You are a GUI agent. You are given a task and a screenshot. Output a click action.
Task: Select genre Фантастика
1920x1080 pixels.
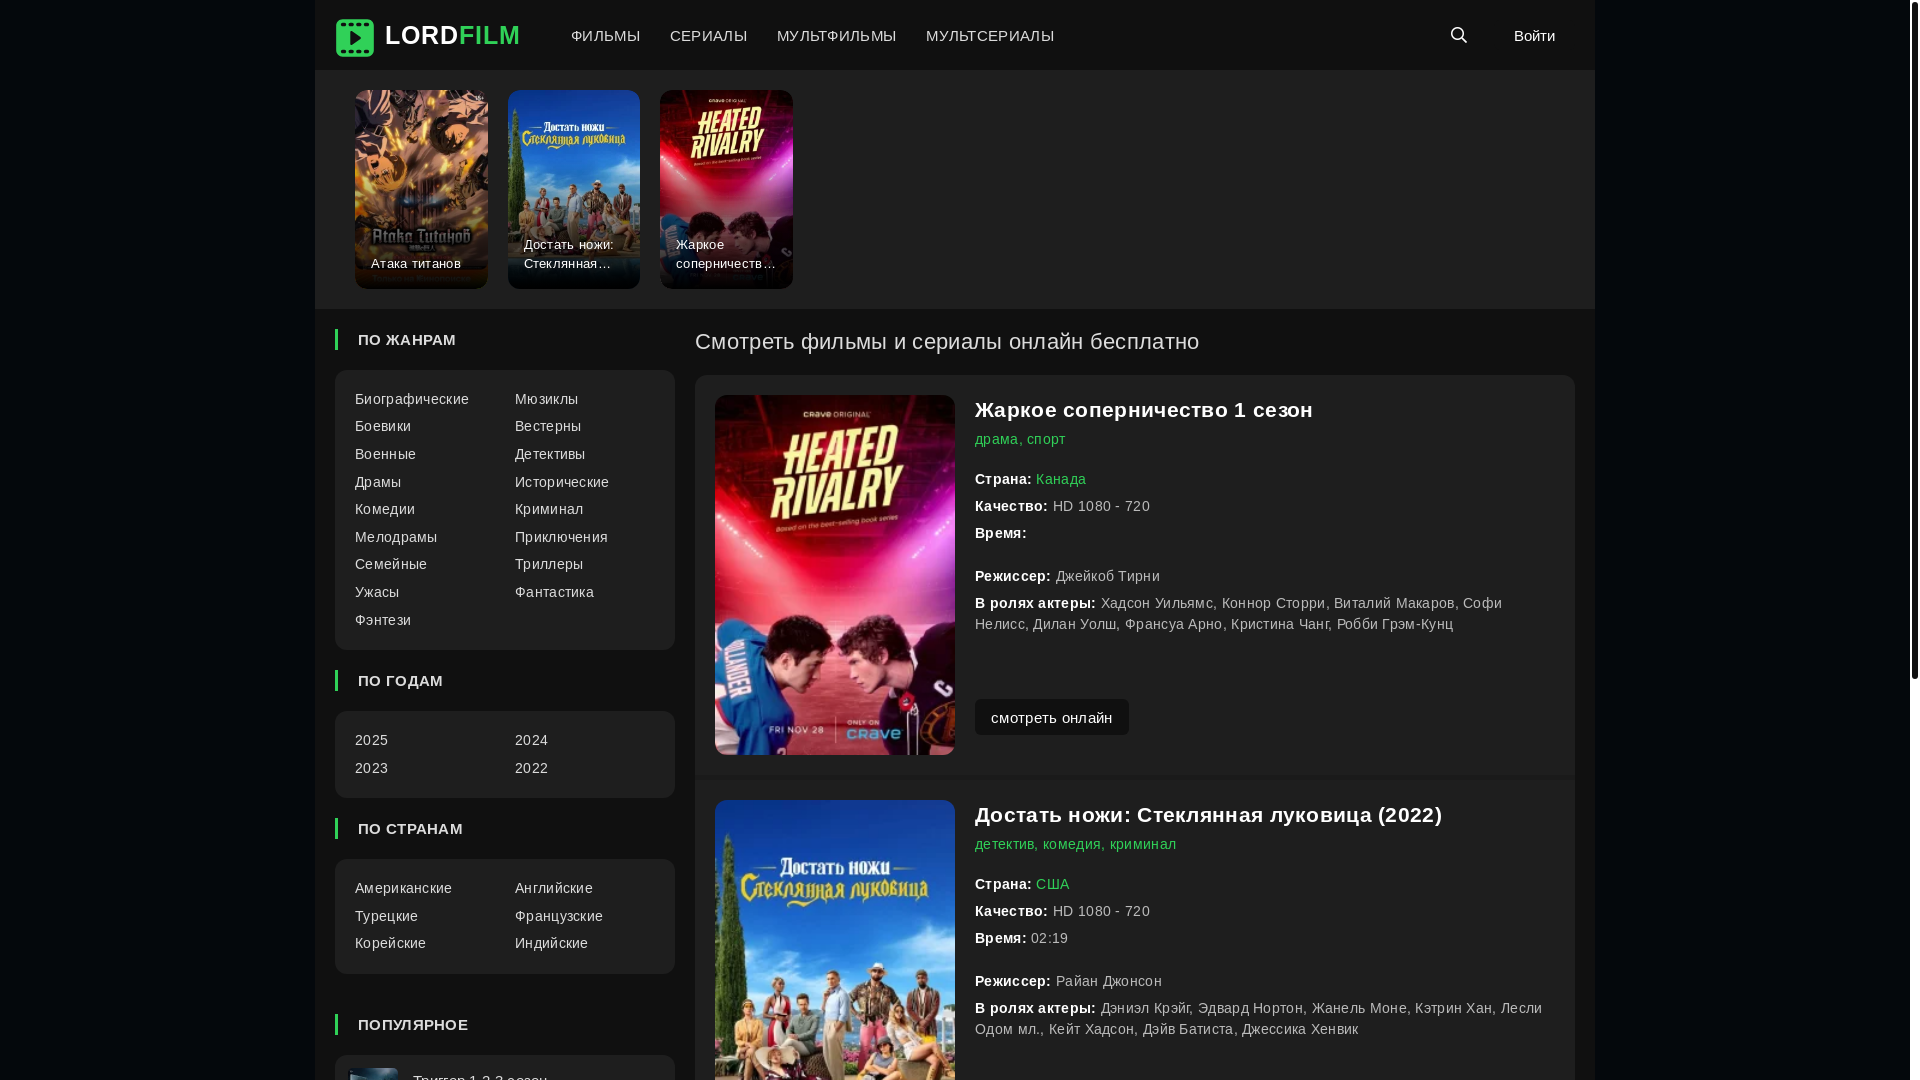pos(554,592)
